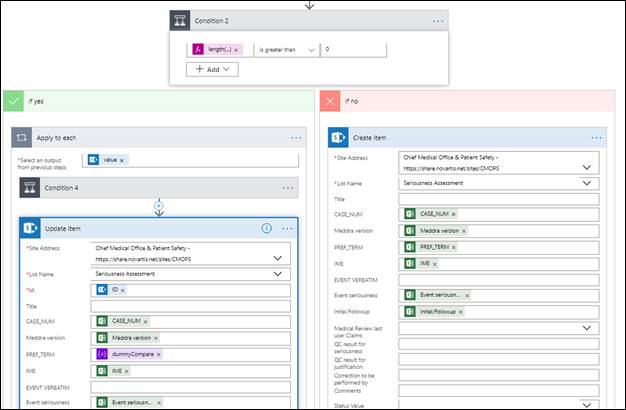Click the Update item title

coord(63,228)
